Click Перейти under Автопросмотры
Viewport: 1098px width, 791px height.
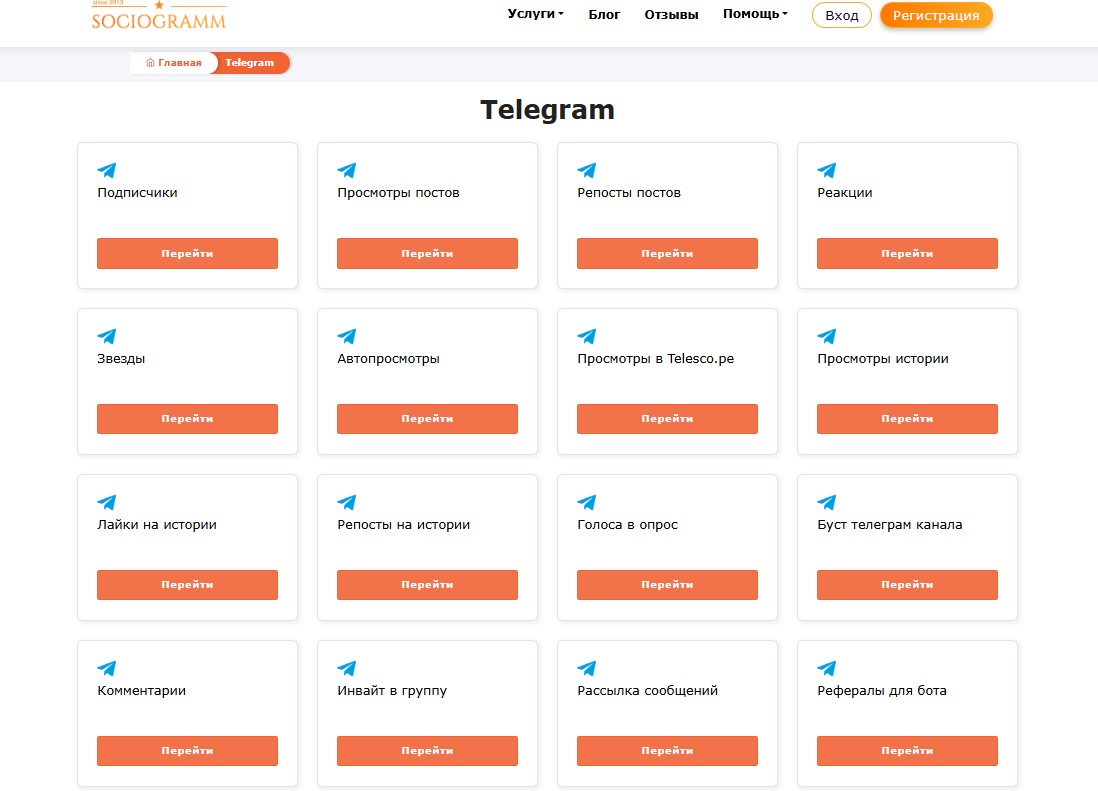tap(427, 419)
